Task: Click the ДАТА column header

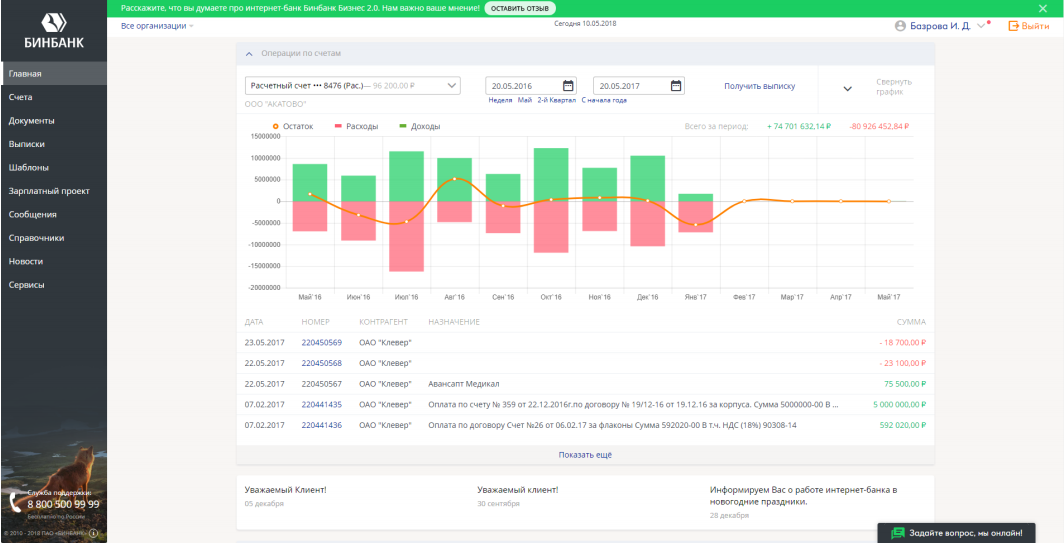Action: point(254,322)
